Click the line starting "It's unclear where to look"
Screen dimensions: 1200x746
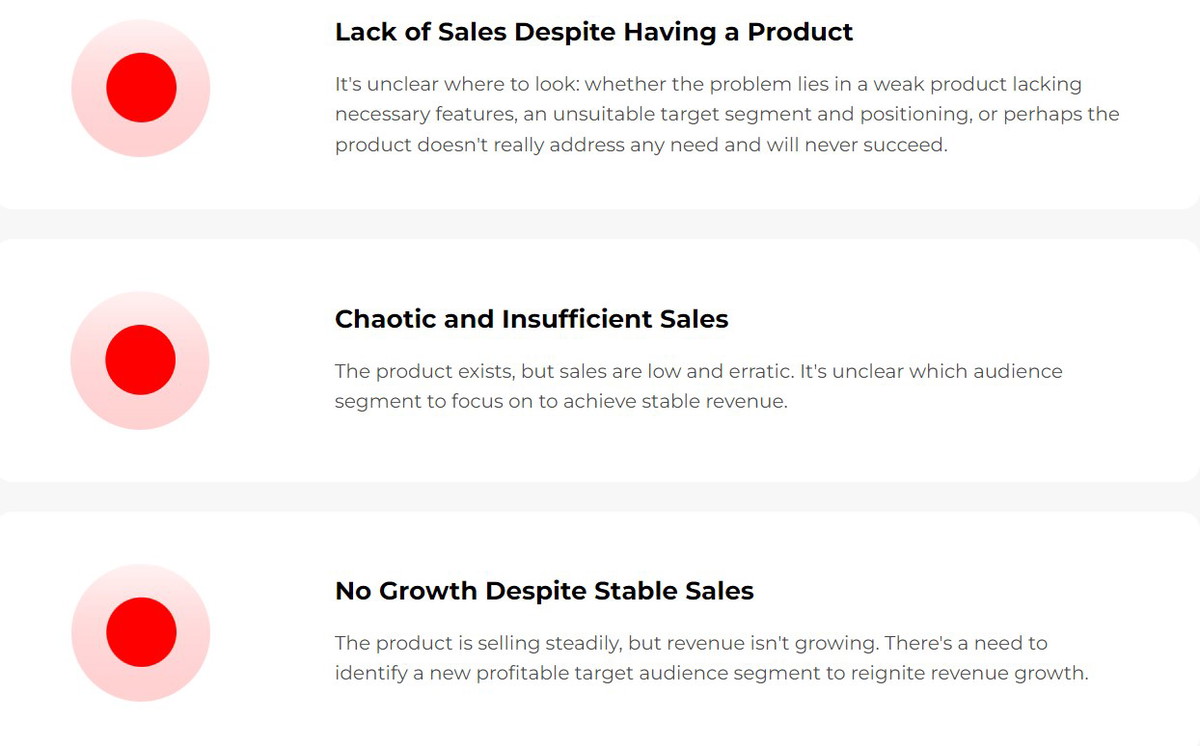(x=708, y=85)
